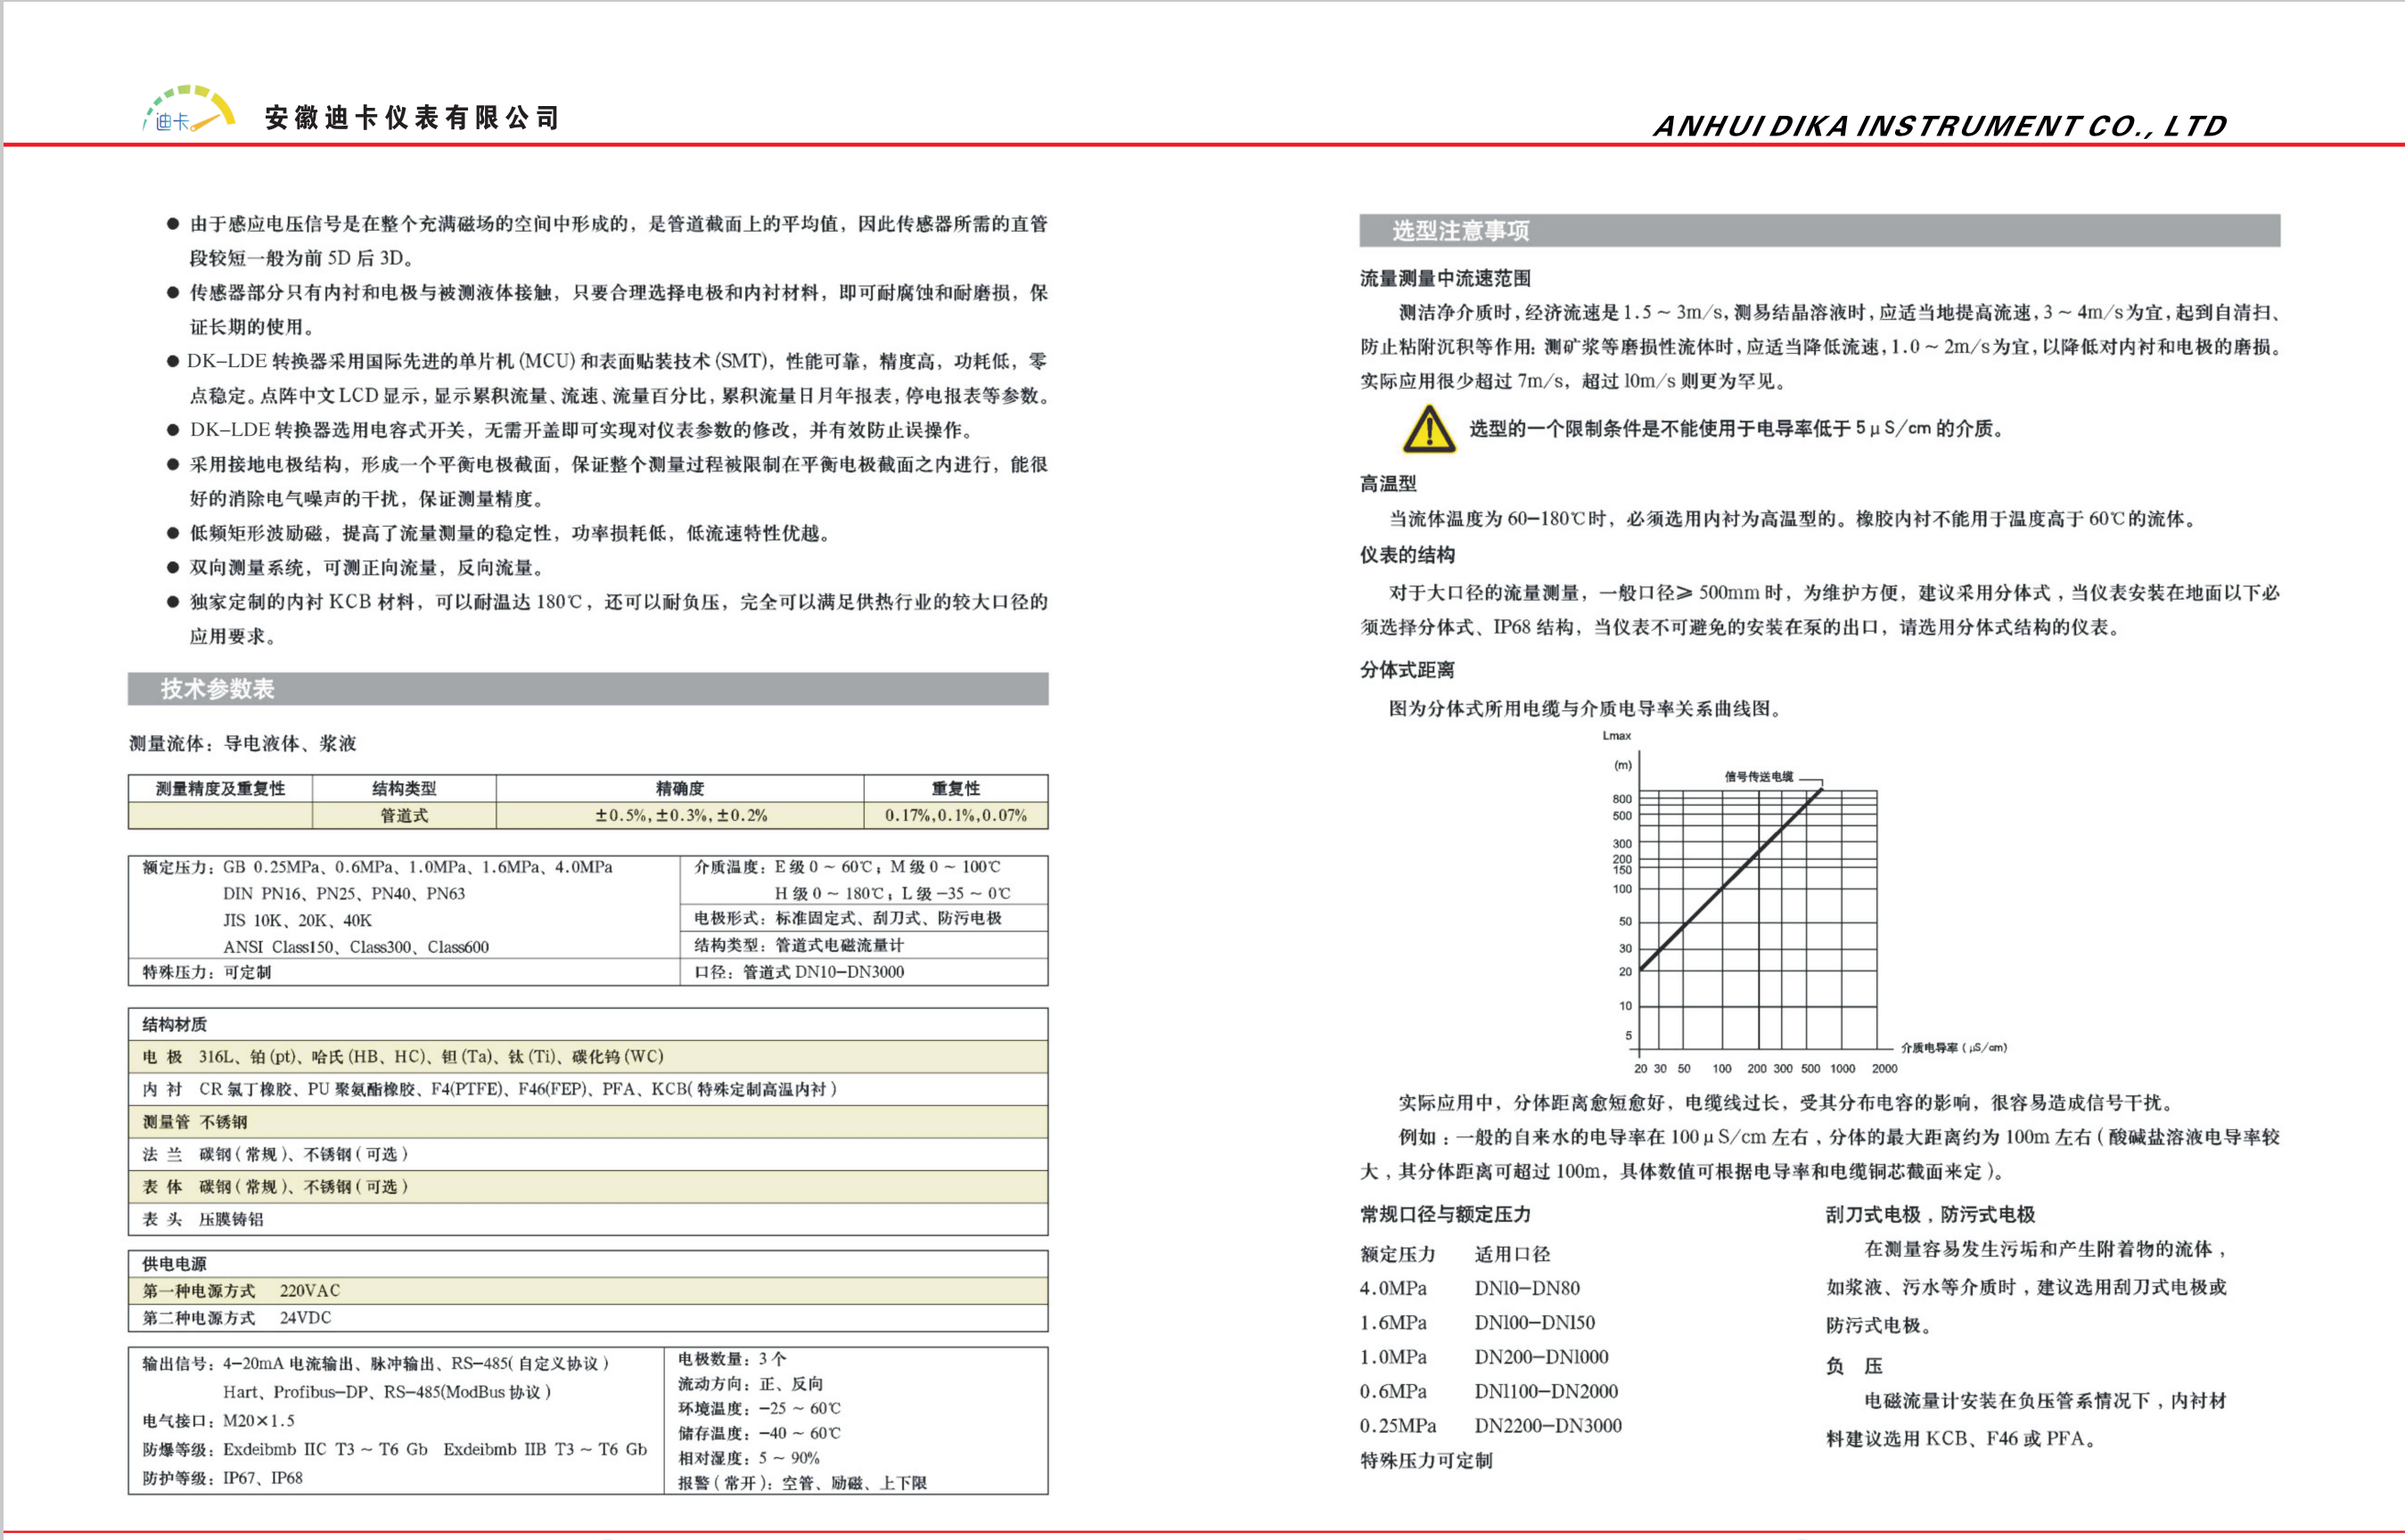Click the yellow warning triangle icon
Screen dimensions: 2405x1540
[1429, 430]
